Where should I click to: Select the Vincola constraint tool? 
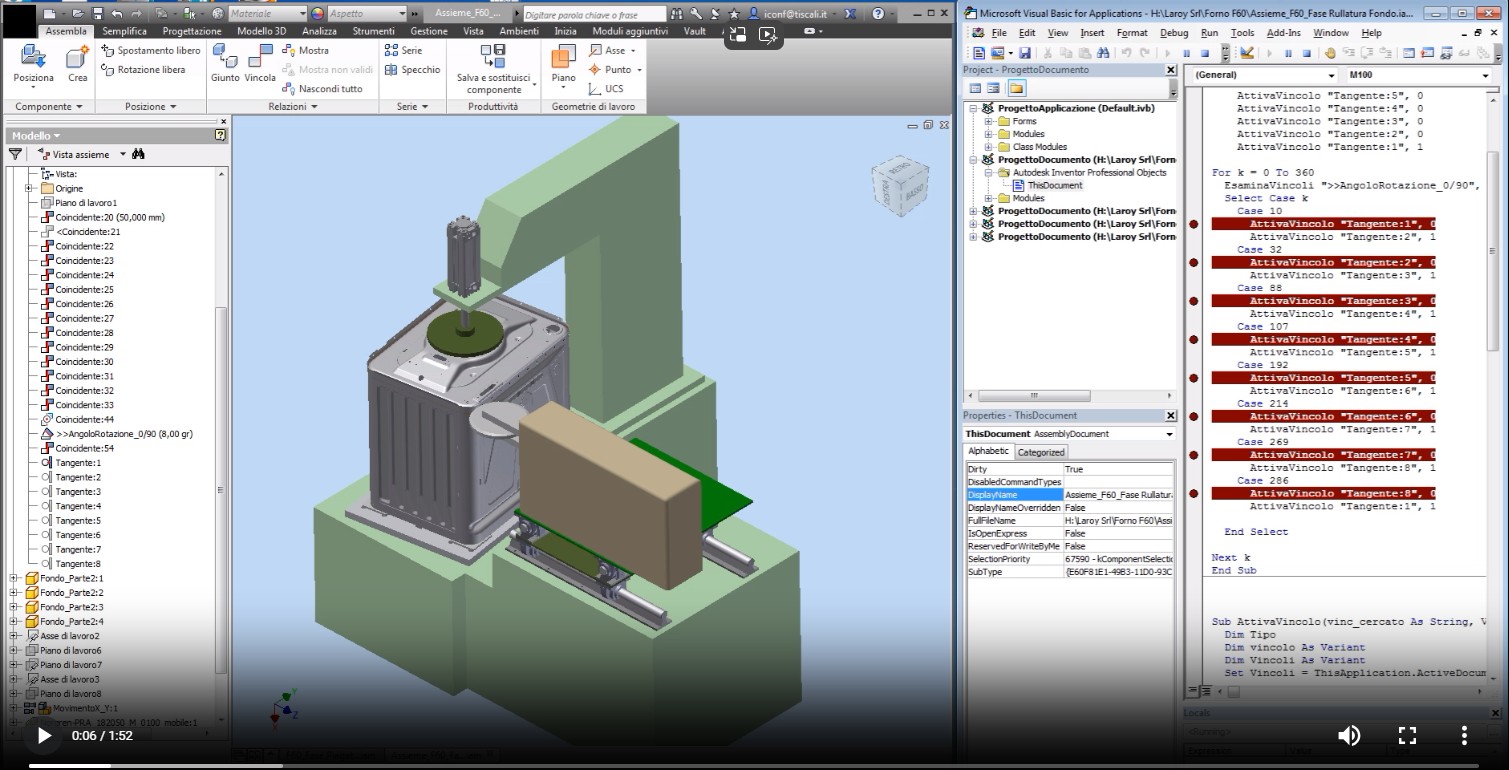[x=260, y=64]
